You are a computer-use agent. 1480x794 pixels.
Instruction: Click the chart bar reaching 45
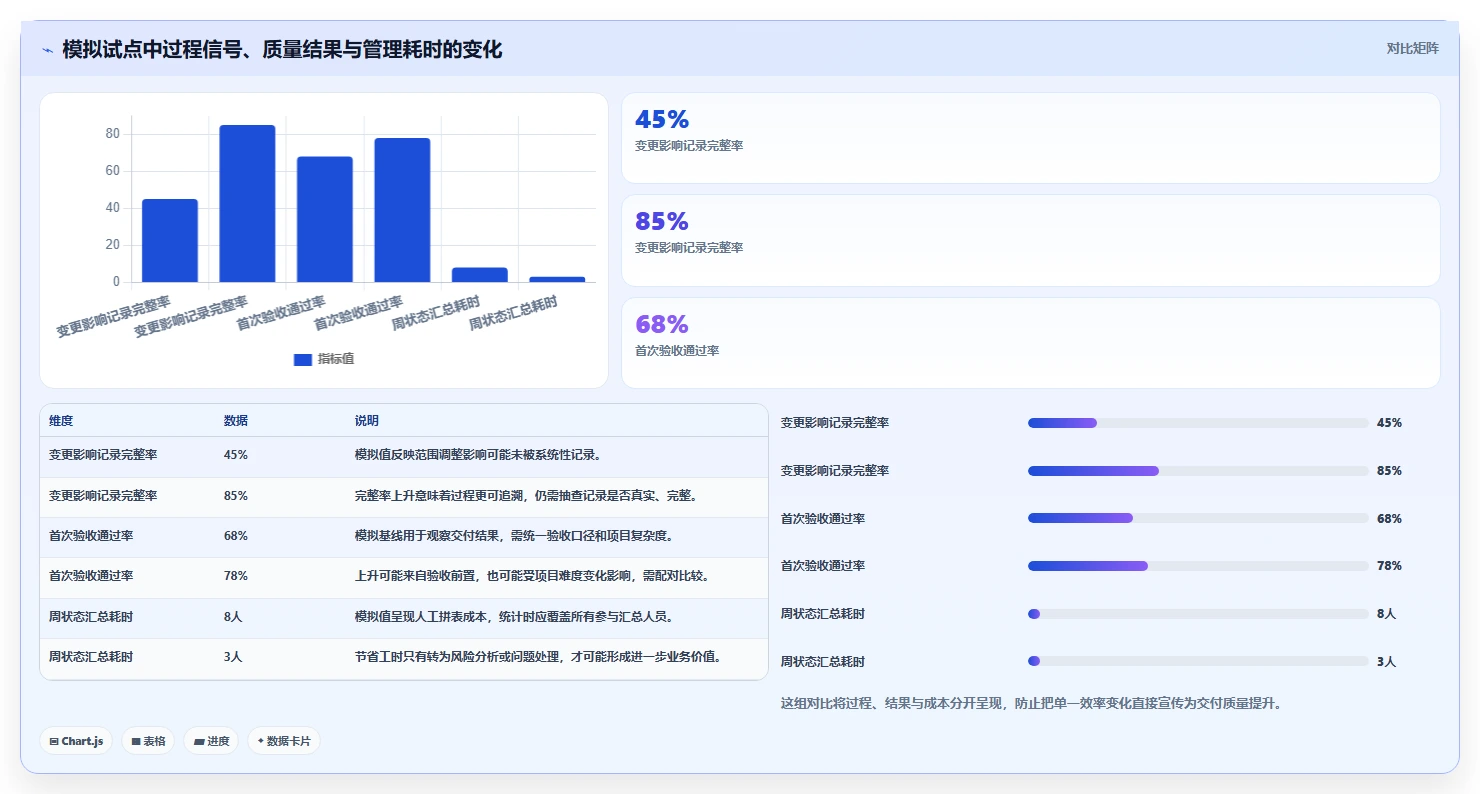170,241
